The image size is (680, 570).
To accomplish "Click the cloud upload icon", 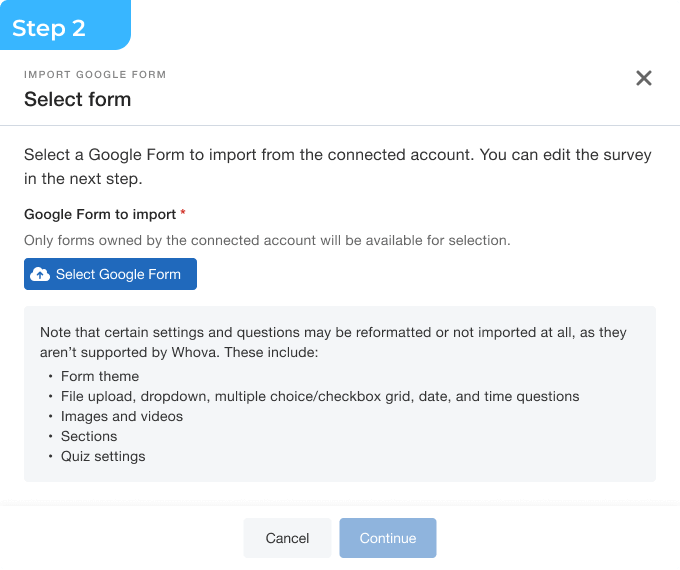I will click(x=40, y=274).
